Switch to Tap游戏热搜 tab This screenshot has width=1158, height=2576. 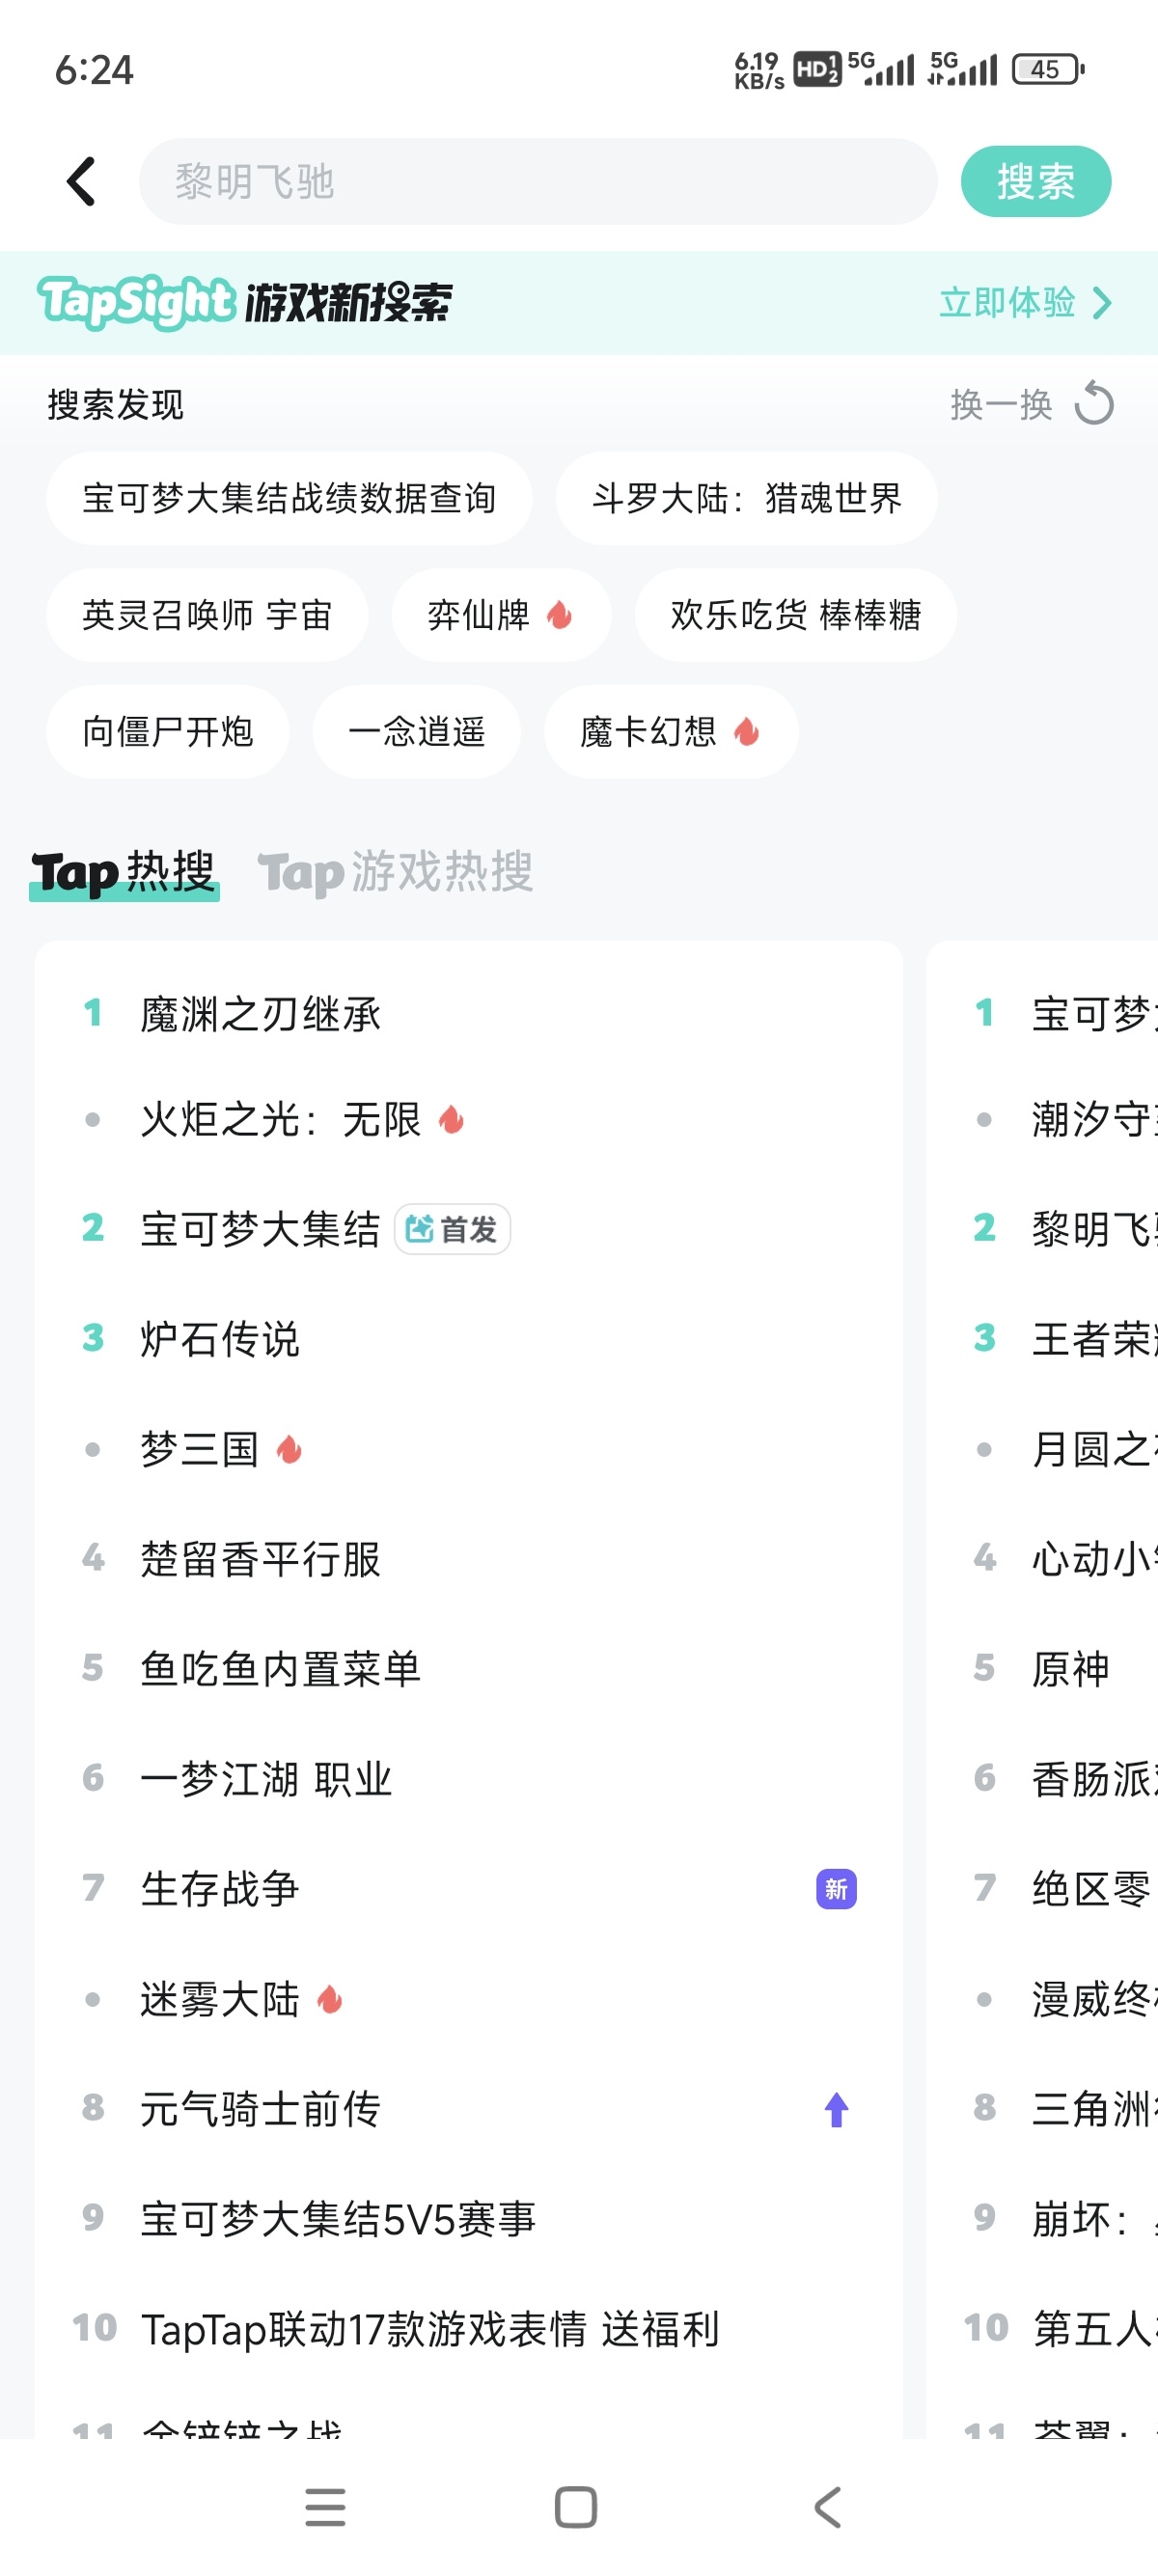[x=395, y=871]
